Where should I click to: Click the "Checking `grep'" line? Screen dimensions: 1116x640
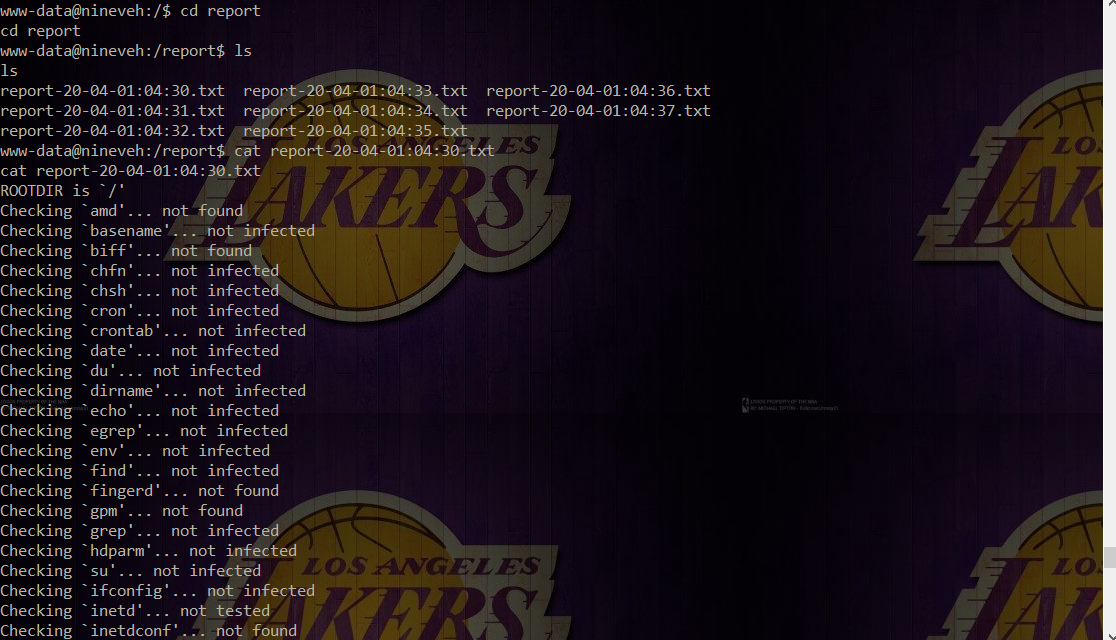coord(140,530)
